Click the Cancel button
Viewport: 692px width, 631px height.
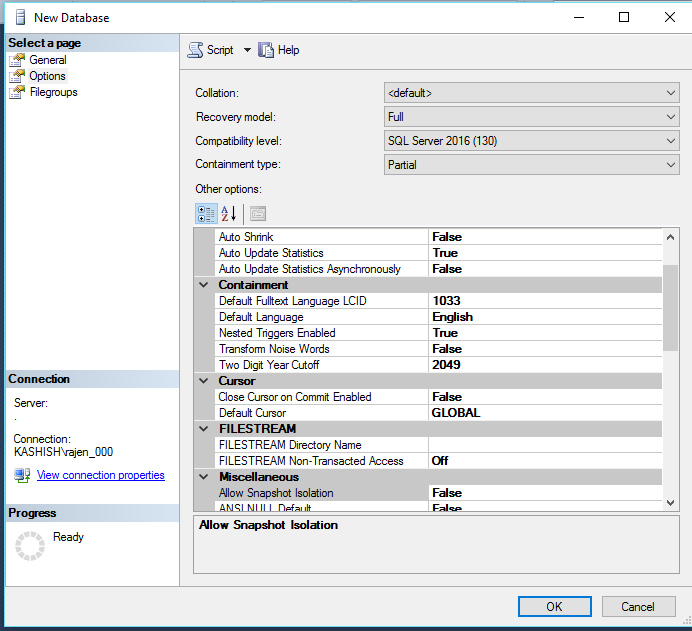click(x=637, y=606)
